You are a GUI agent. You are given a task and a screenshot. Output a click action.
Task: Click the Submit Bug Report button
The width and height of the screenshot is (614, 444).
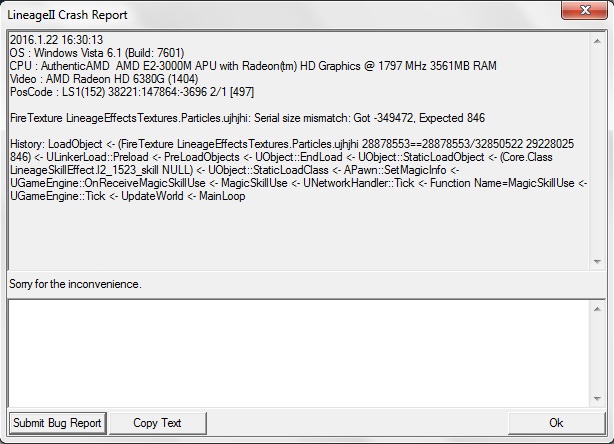tap(58, 423)
